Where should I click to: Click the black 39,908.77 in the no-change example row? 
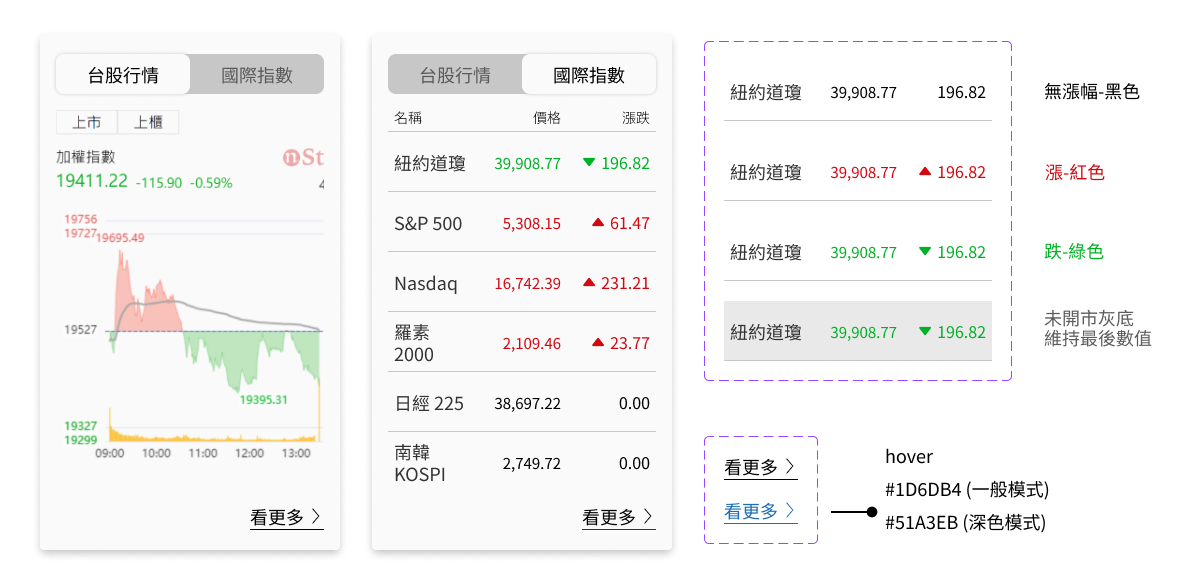864,93
